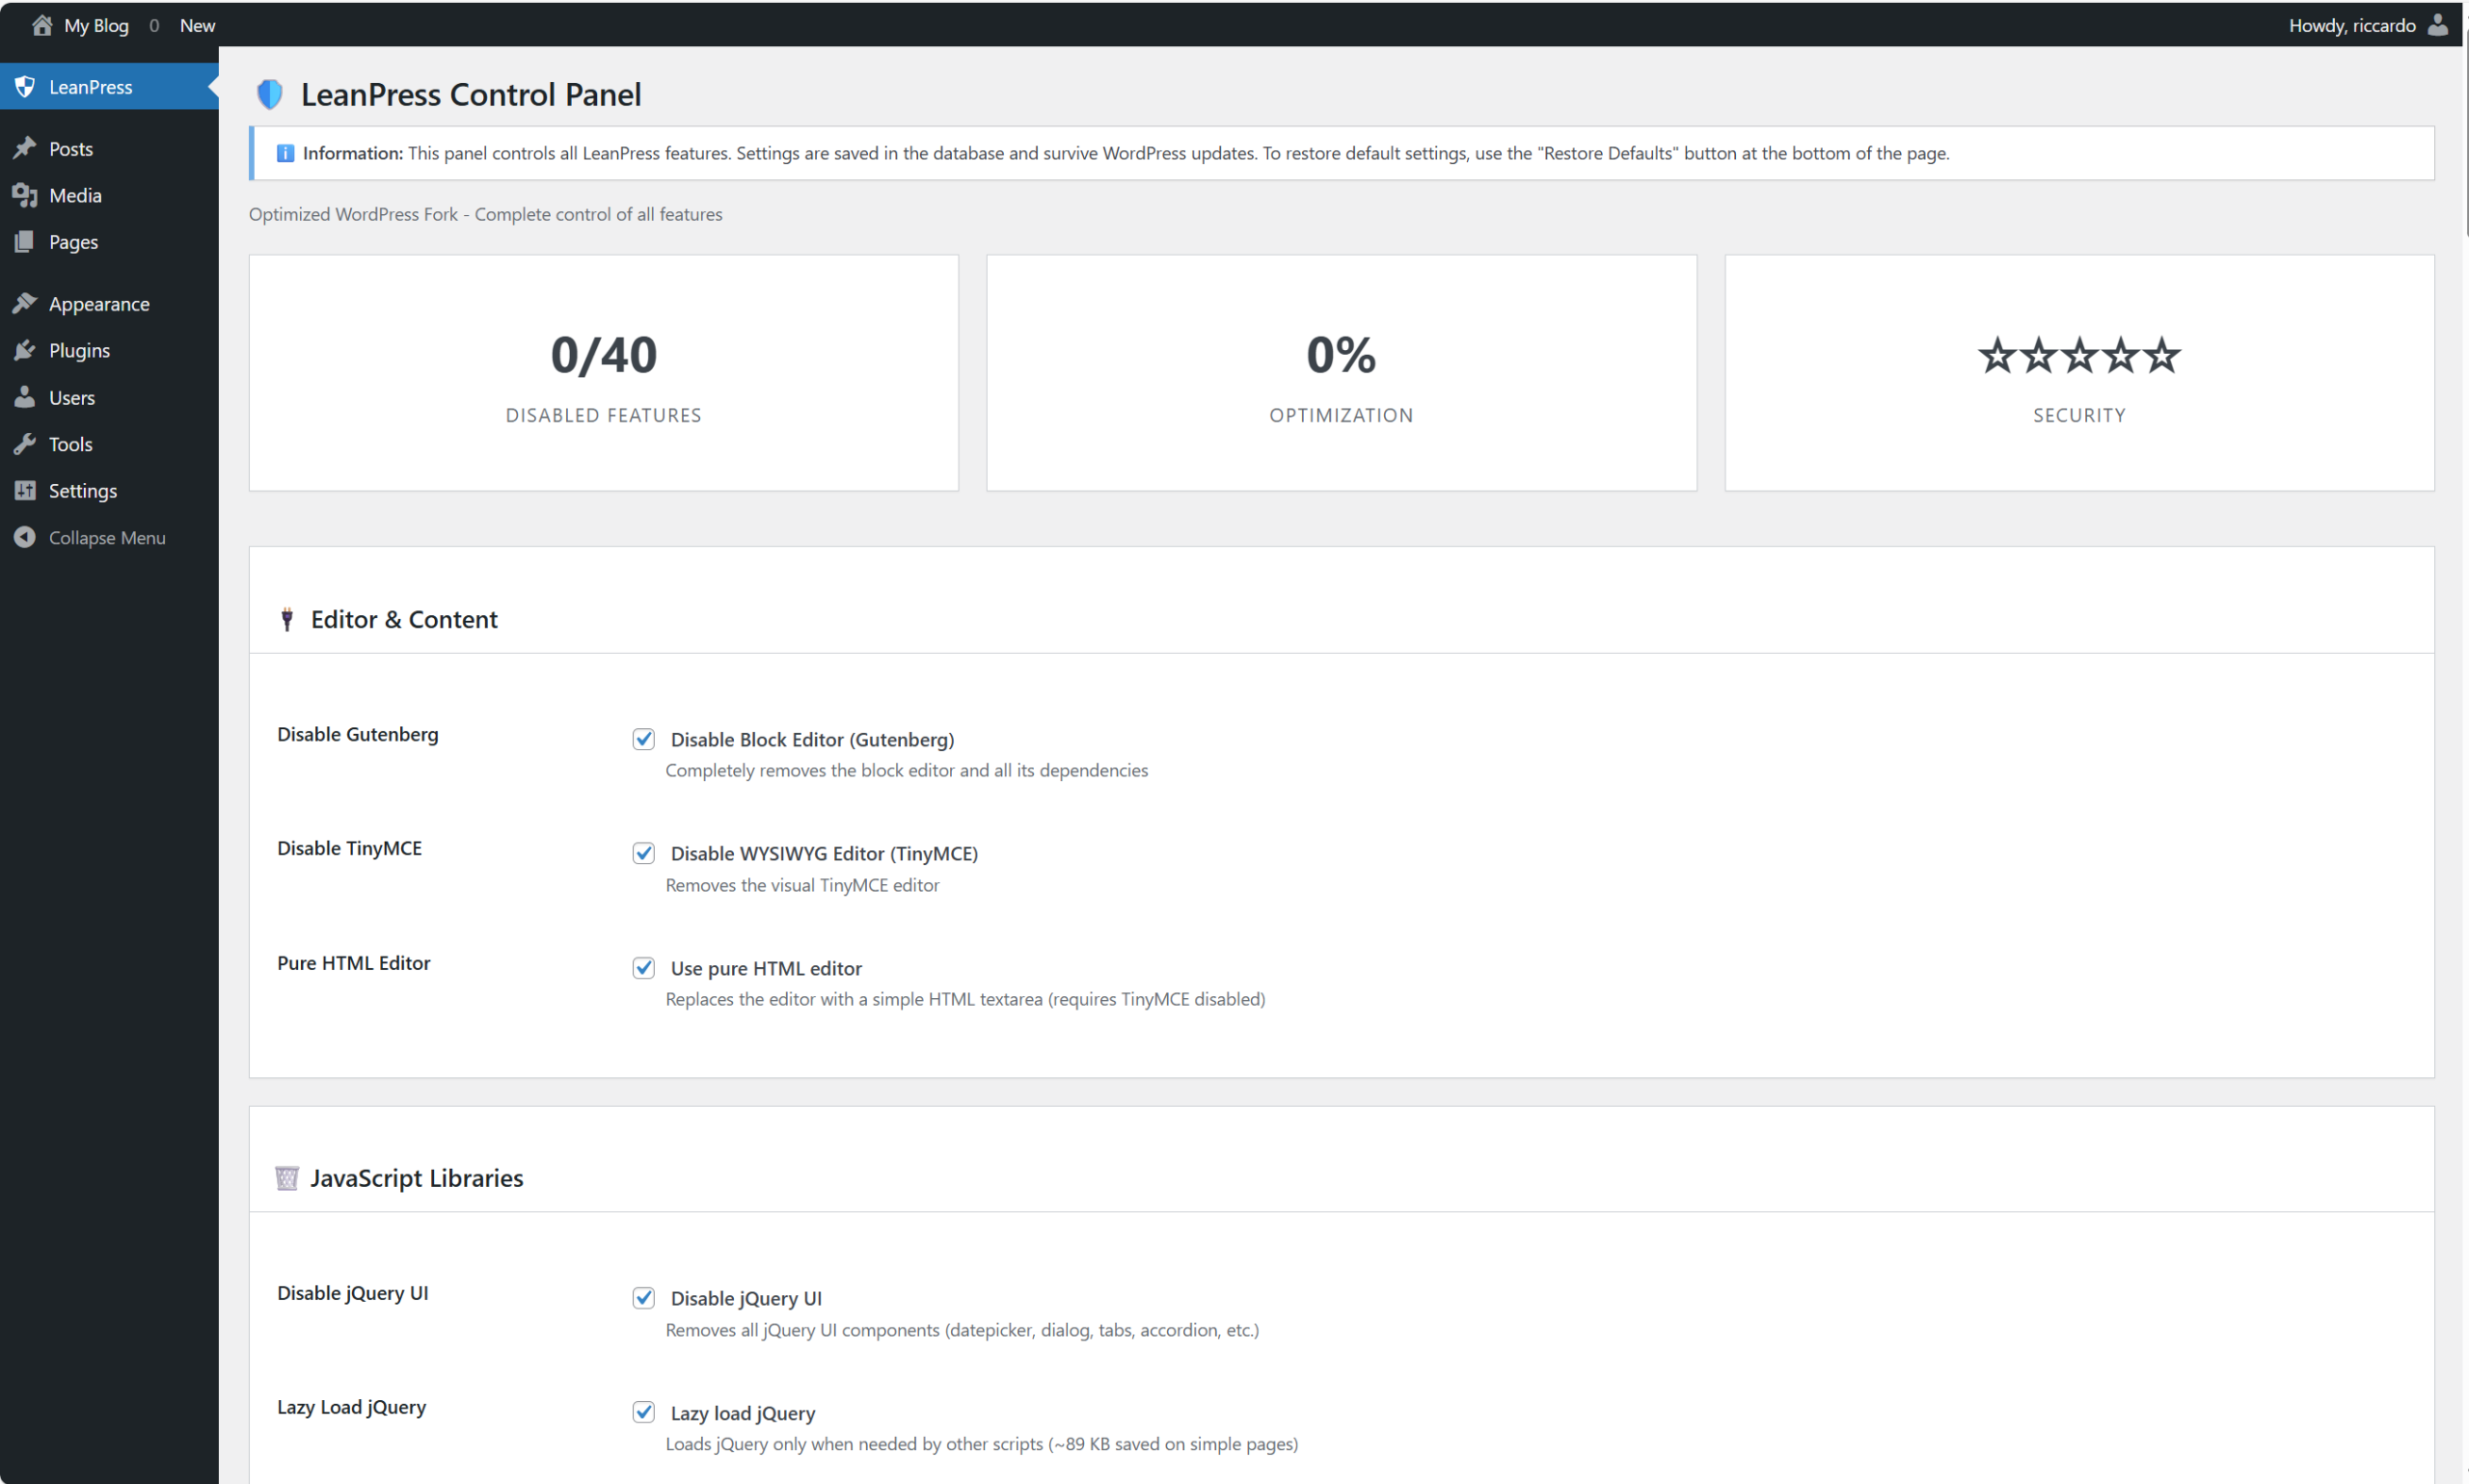Click the Appearance brush icon
2469x1484 pixels.
pyautogui.click(x=25, y=303)
